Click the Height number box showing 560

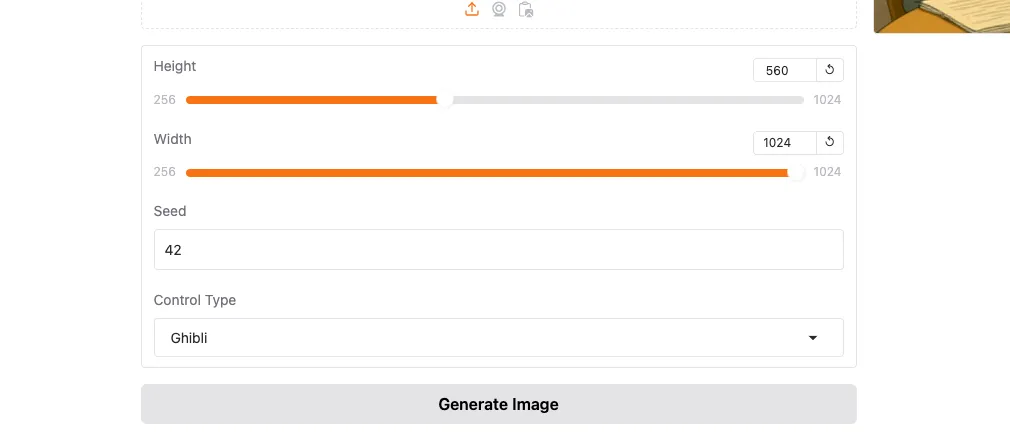[784, 70]
